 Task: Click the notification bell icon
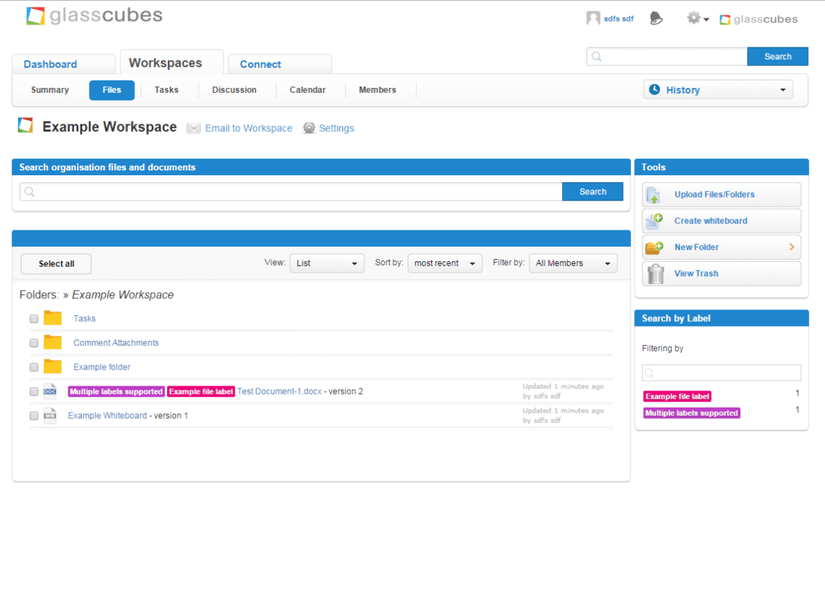coord(656,18)
